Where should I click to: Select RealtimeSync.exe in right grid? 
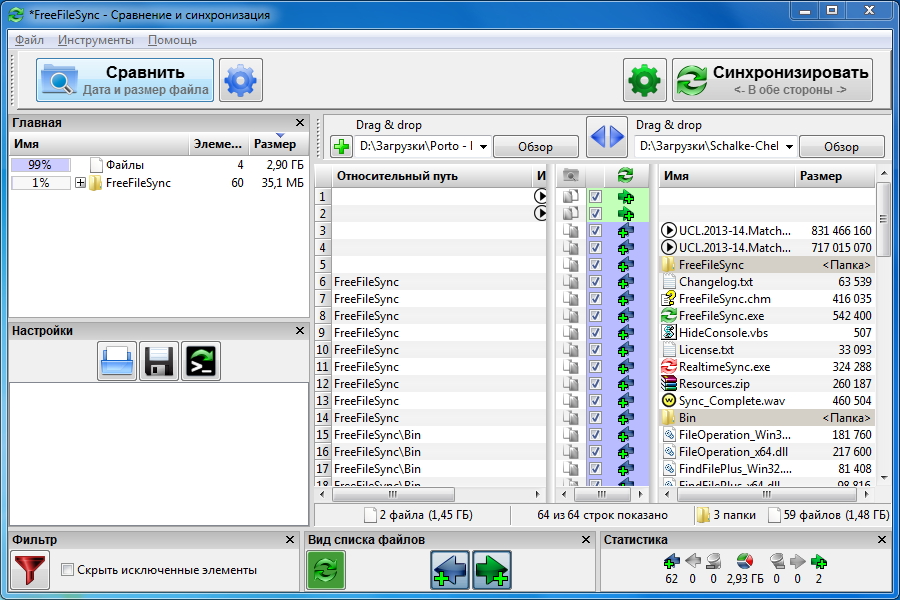coord(767,367)
